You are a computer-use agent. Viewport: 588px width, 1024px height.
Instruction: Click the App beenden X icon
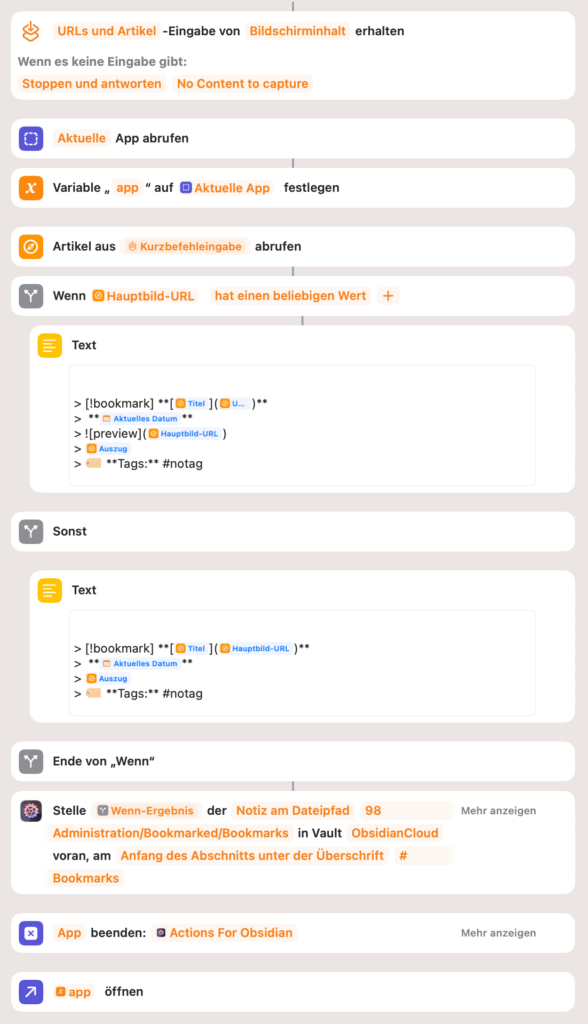[x=31, y=933]
